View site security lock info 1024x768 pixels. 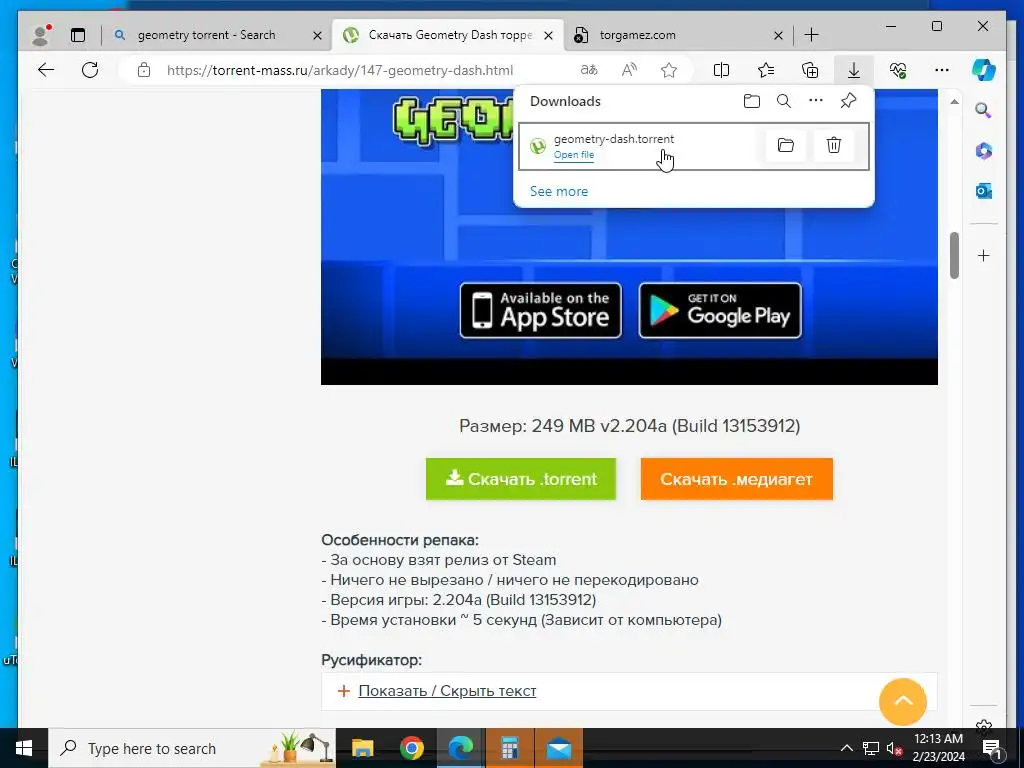[144, 70]
